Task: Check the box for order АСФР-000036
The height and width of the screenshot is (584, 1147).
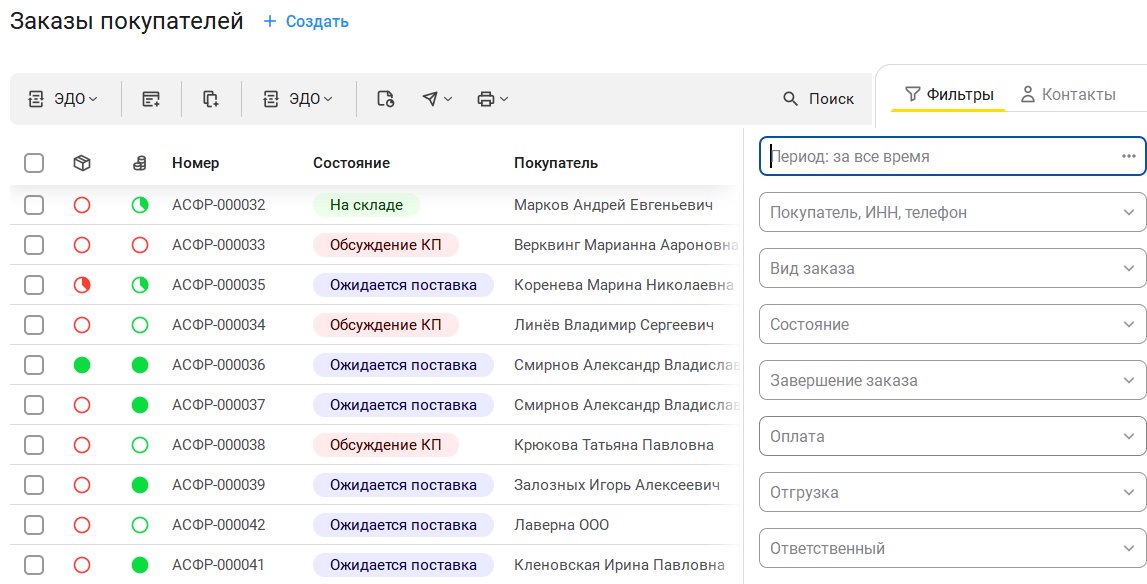Action: [x=34, y=365]
